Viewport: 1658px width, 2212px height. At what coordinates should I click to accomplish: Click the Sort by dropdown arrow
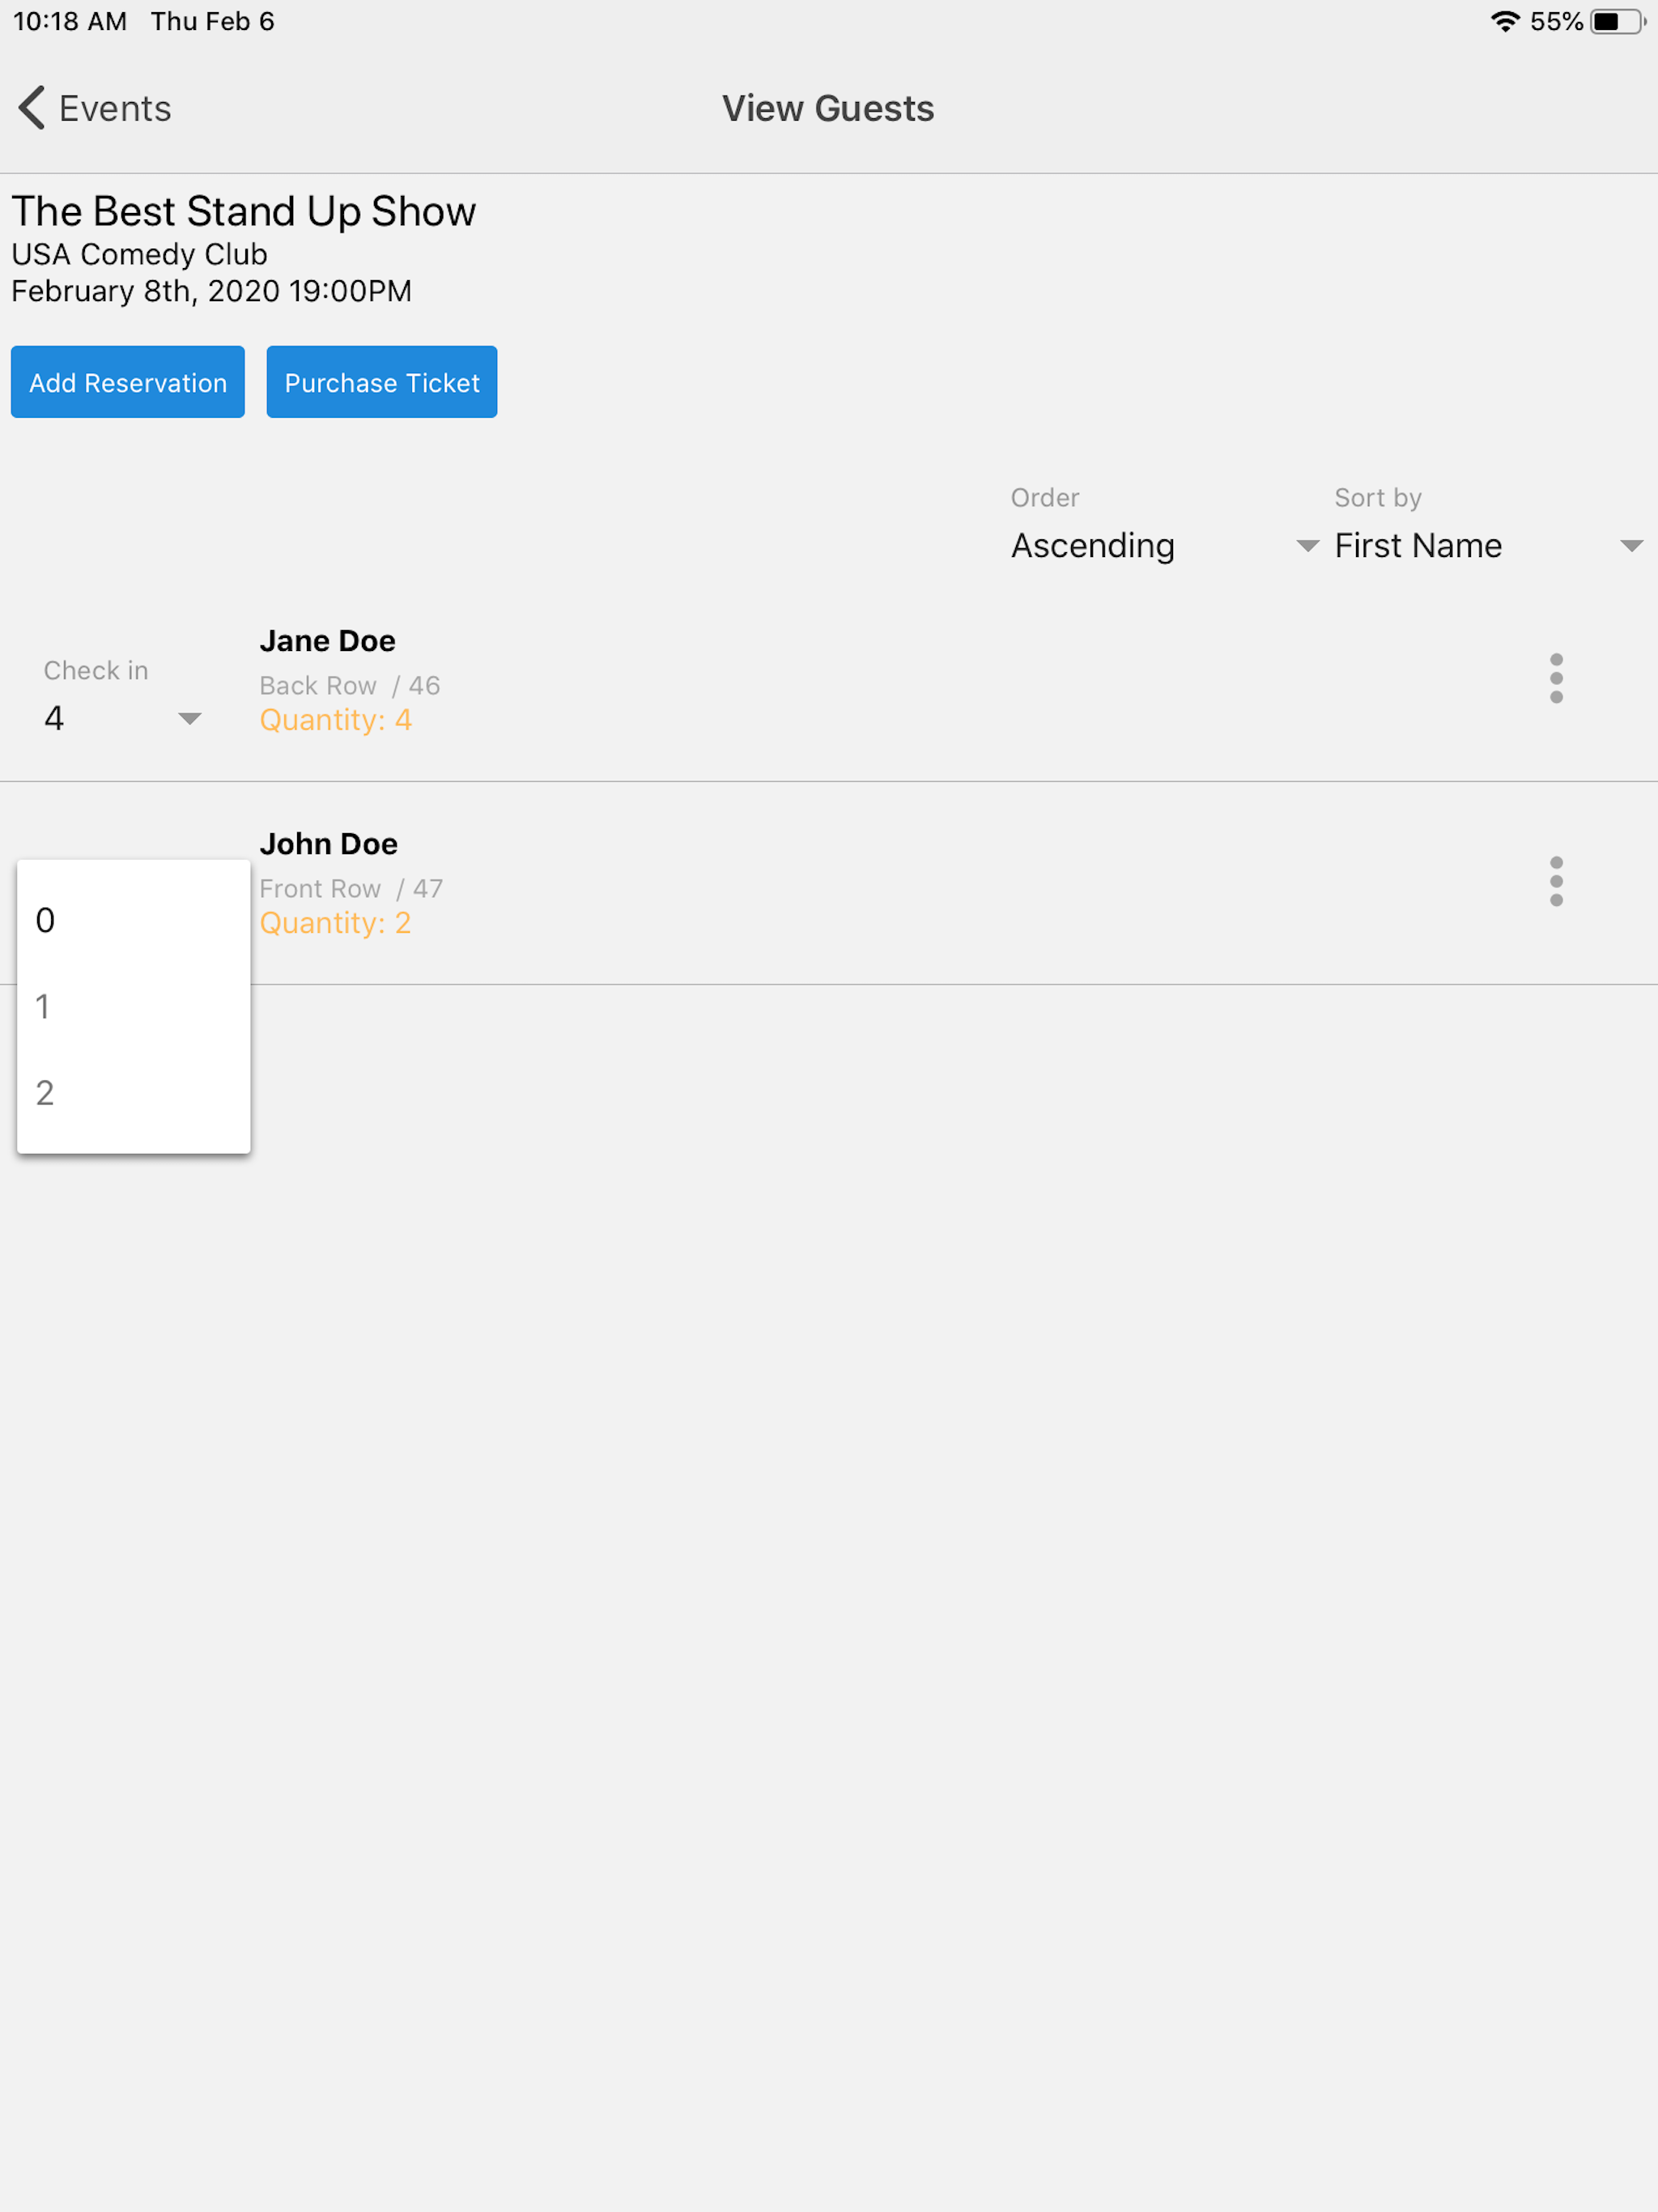point(1631,546)
